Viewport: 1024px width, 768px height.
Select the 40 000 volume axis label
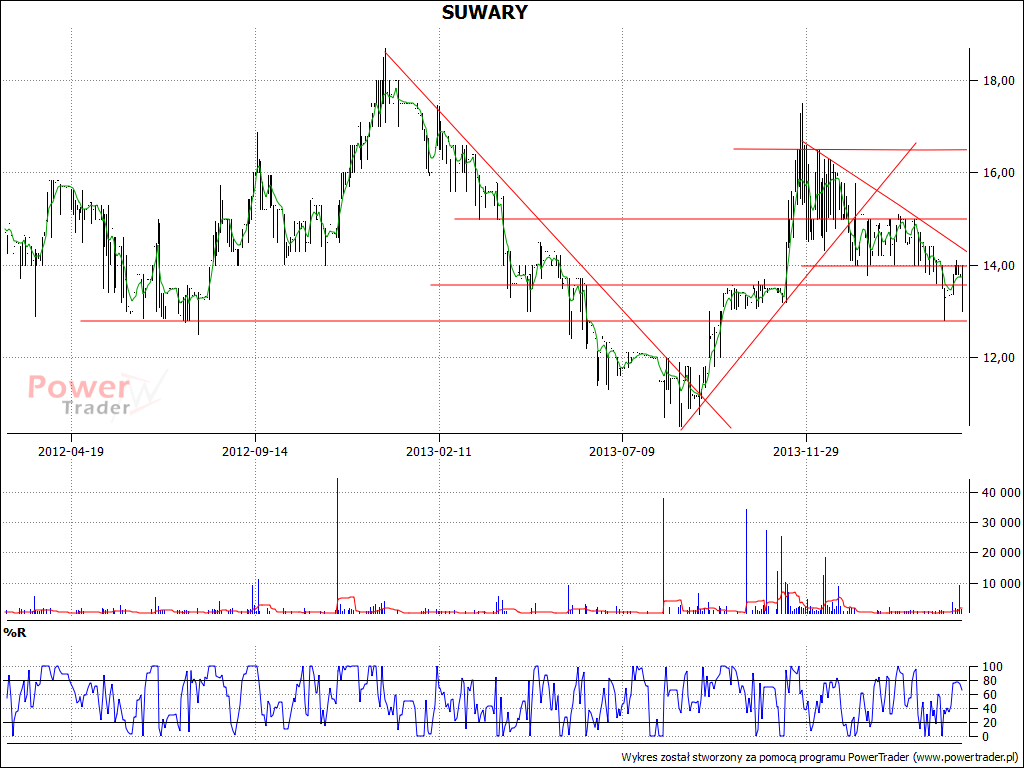coord(1000,493)
